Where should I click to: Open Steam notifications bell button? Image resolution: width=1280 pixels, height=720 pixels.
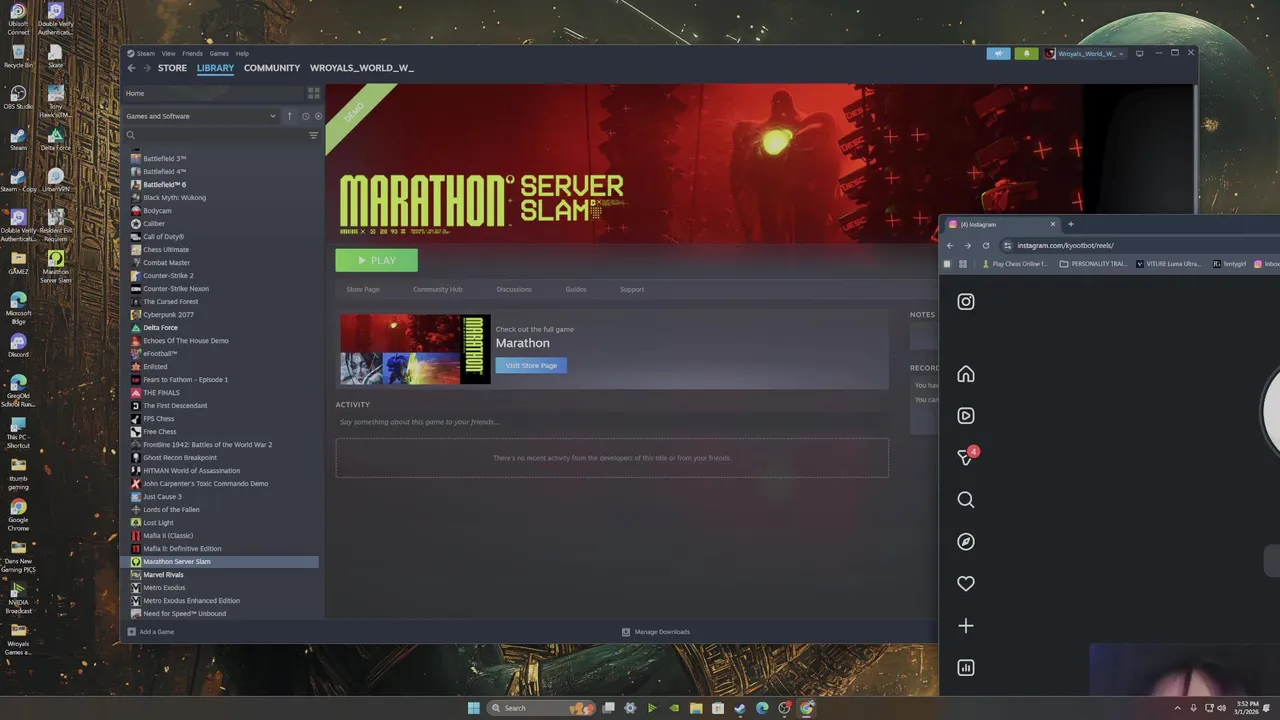pyautogui.click(x=1026, y=53)
